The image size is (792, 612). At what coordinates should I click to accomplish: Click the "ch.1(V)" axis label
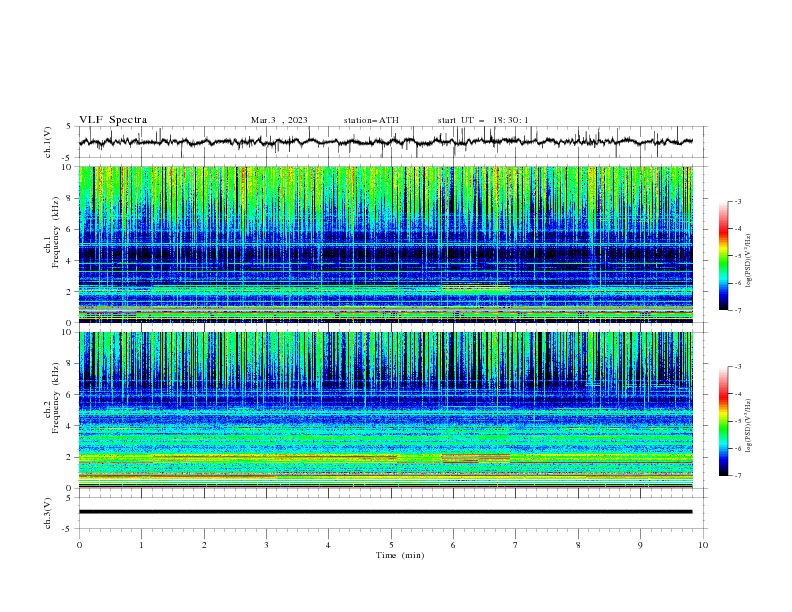tap(48, 142)
